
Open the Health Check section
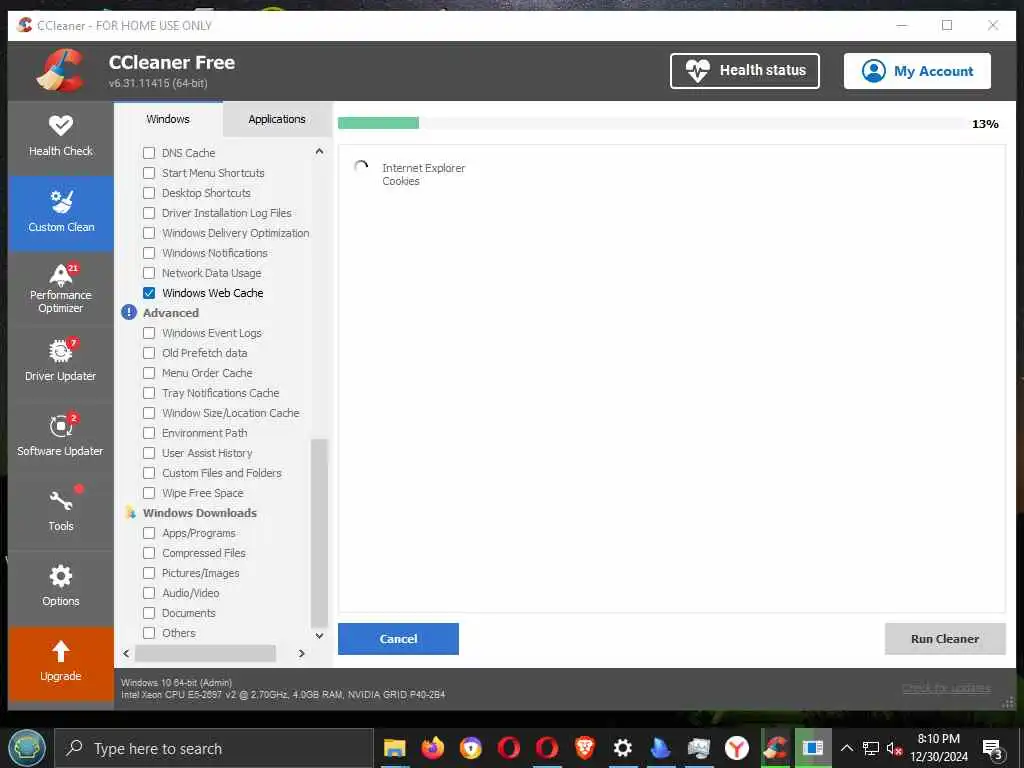61,137
